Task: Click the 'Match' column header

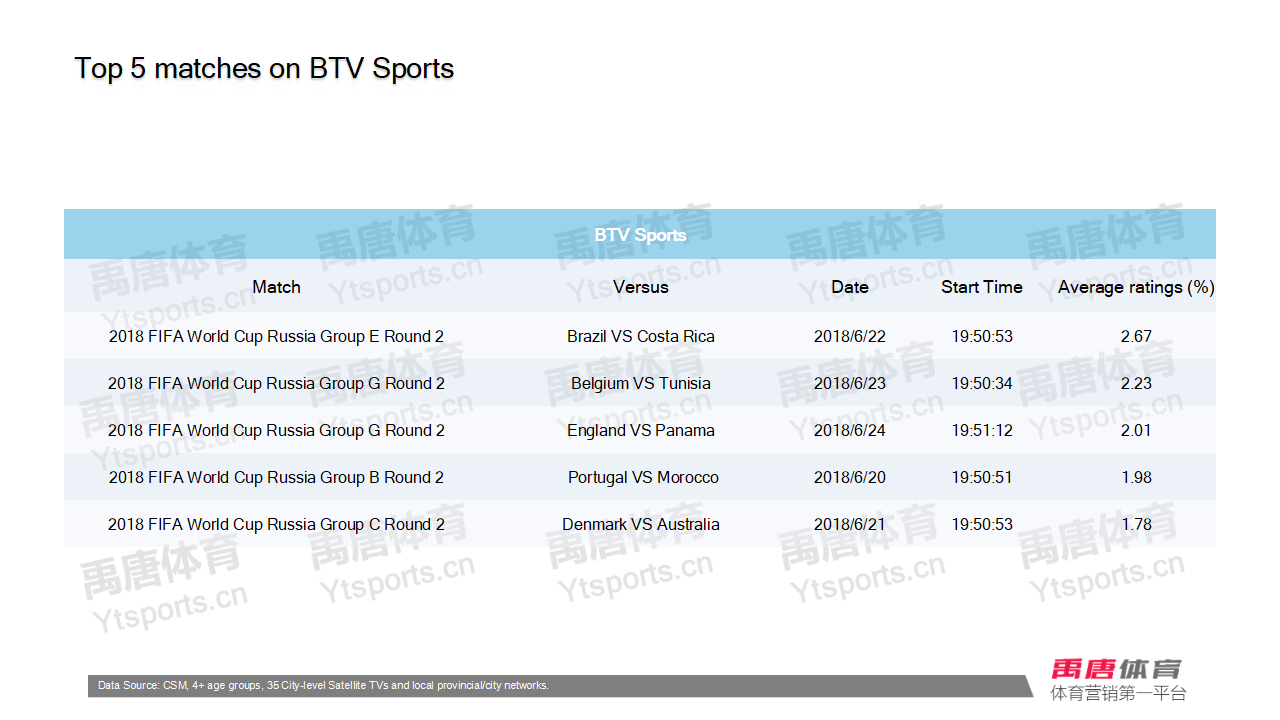Action: 276,287
